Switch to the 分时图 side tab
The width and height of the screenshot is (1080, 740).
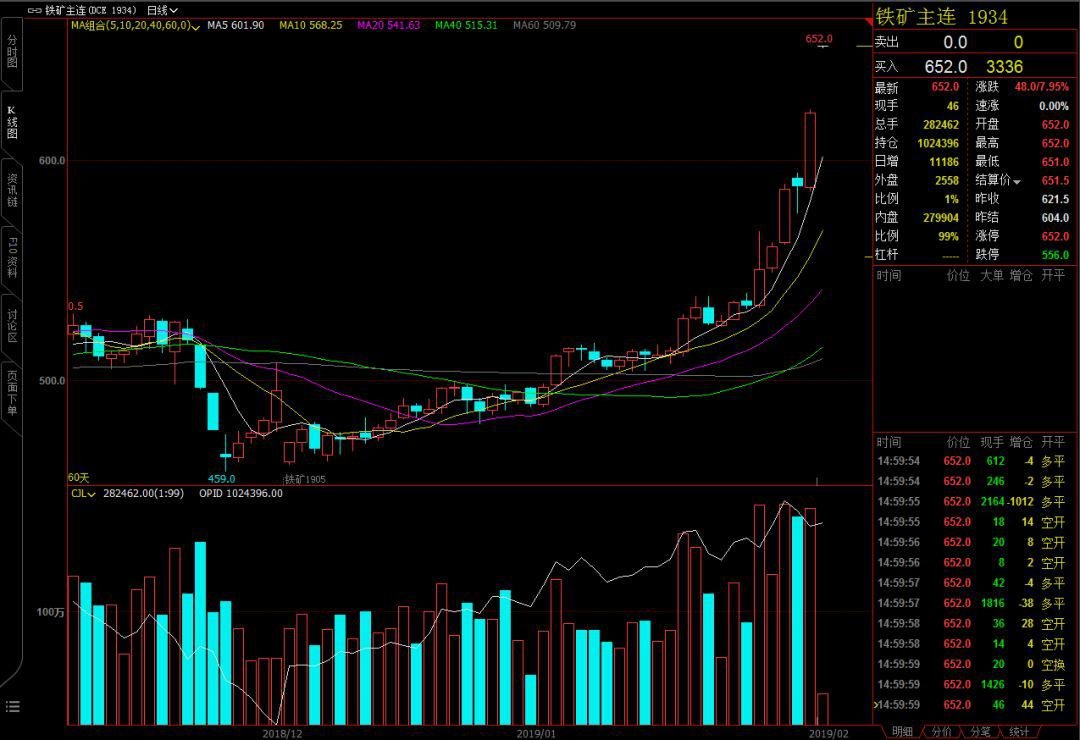12,51
